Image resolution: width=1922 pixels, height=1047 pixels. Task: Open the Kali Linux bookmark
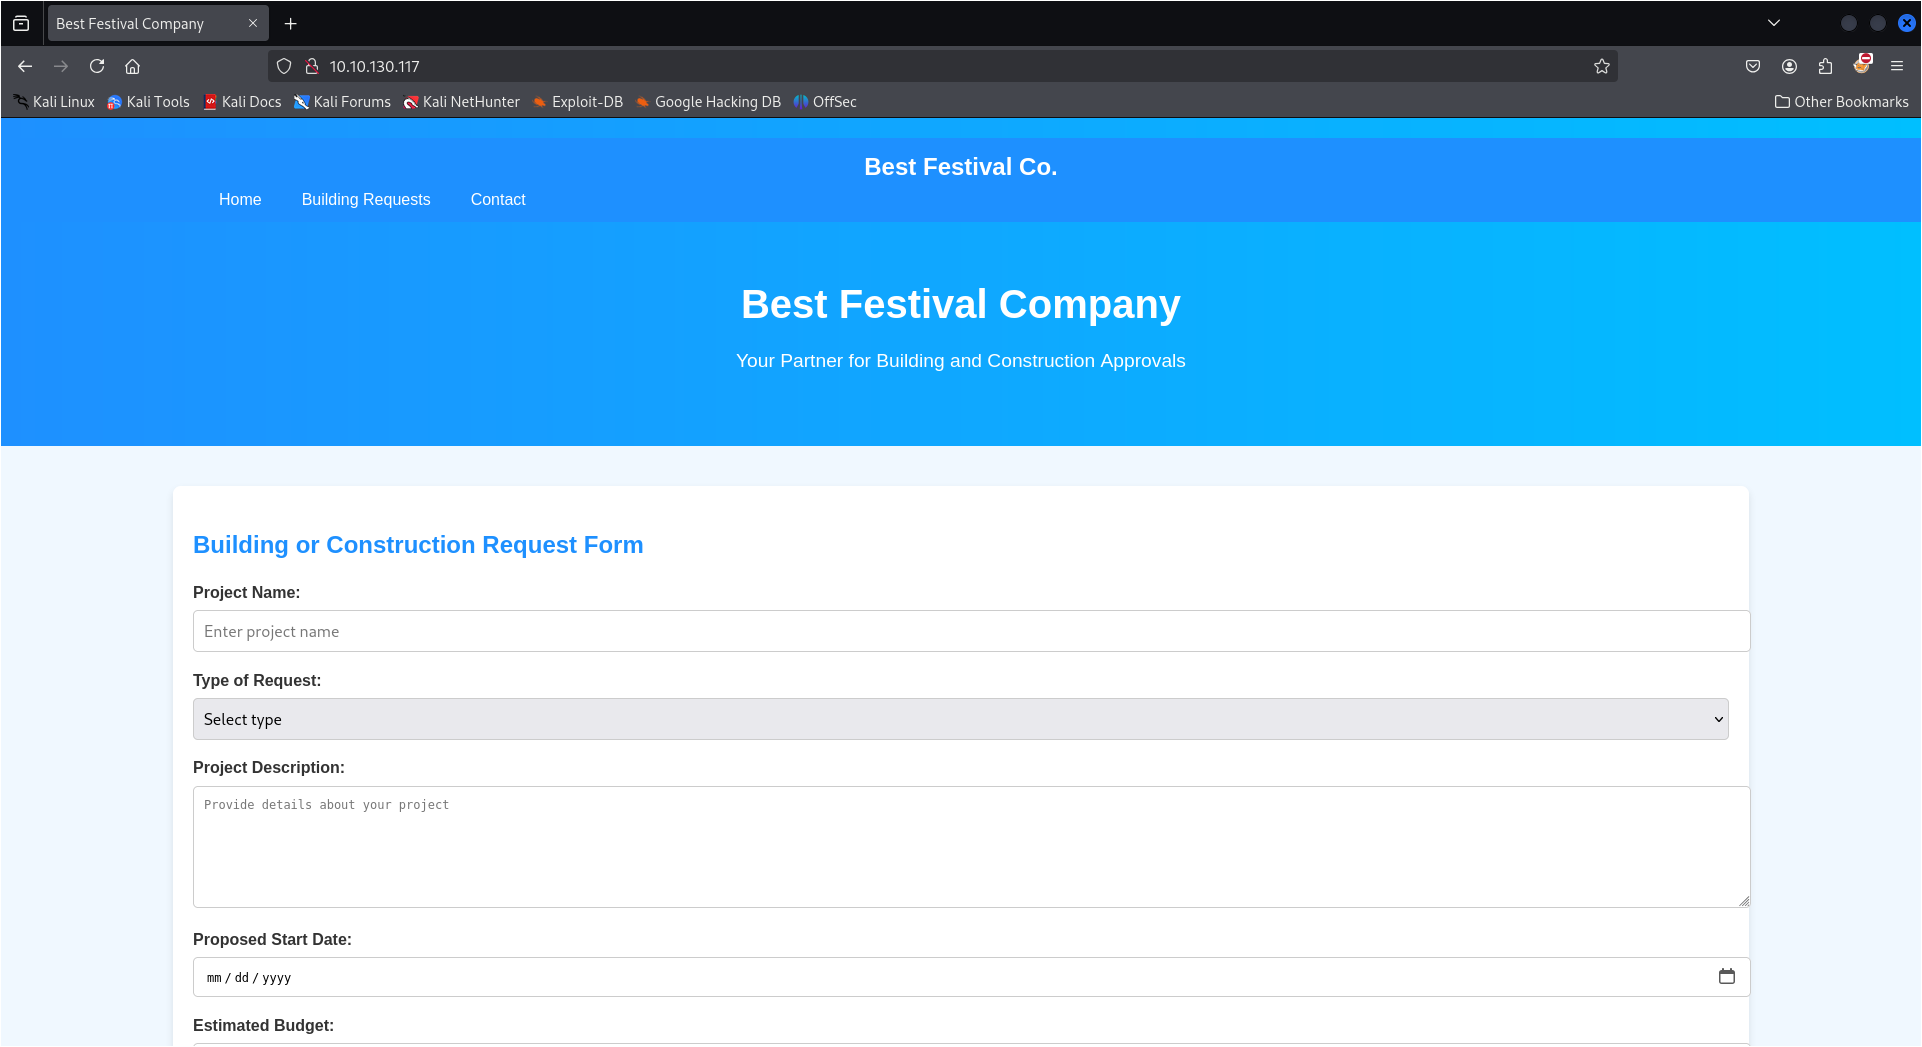coord(54,102)
